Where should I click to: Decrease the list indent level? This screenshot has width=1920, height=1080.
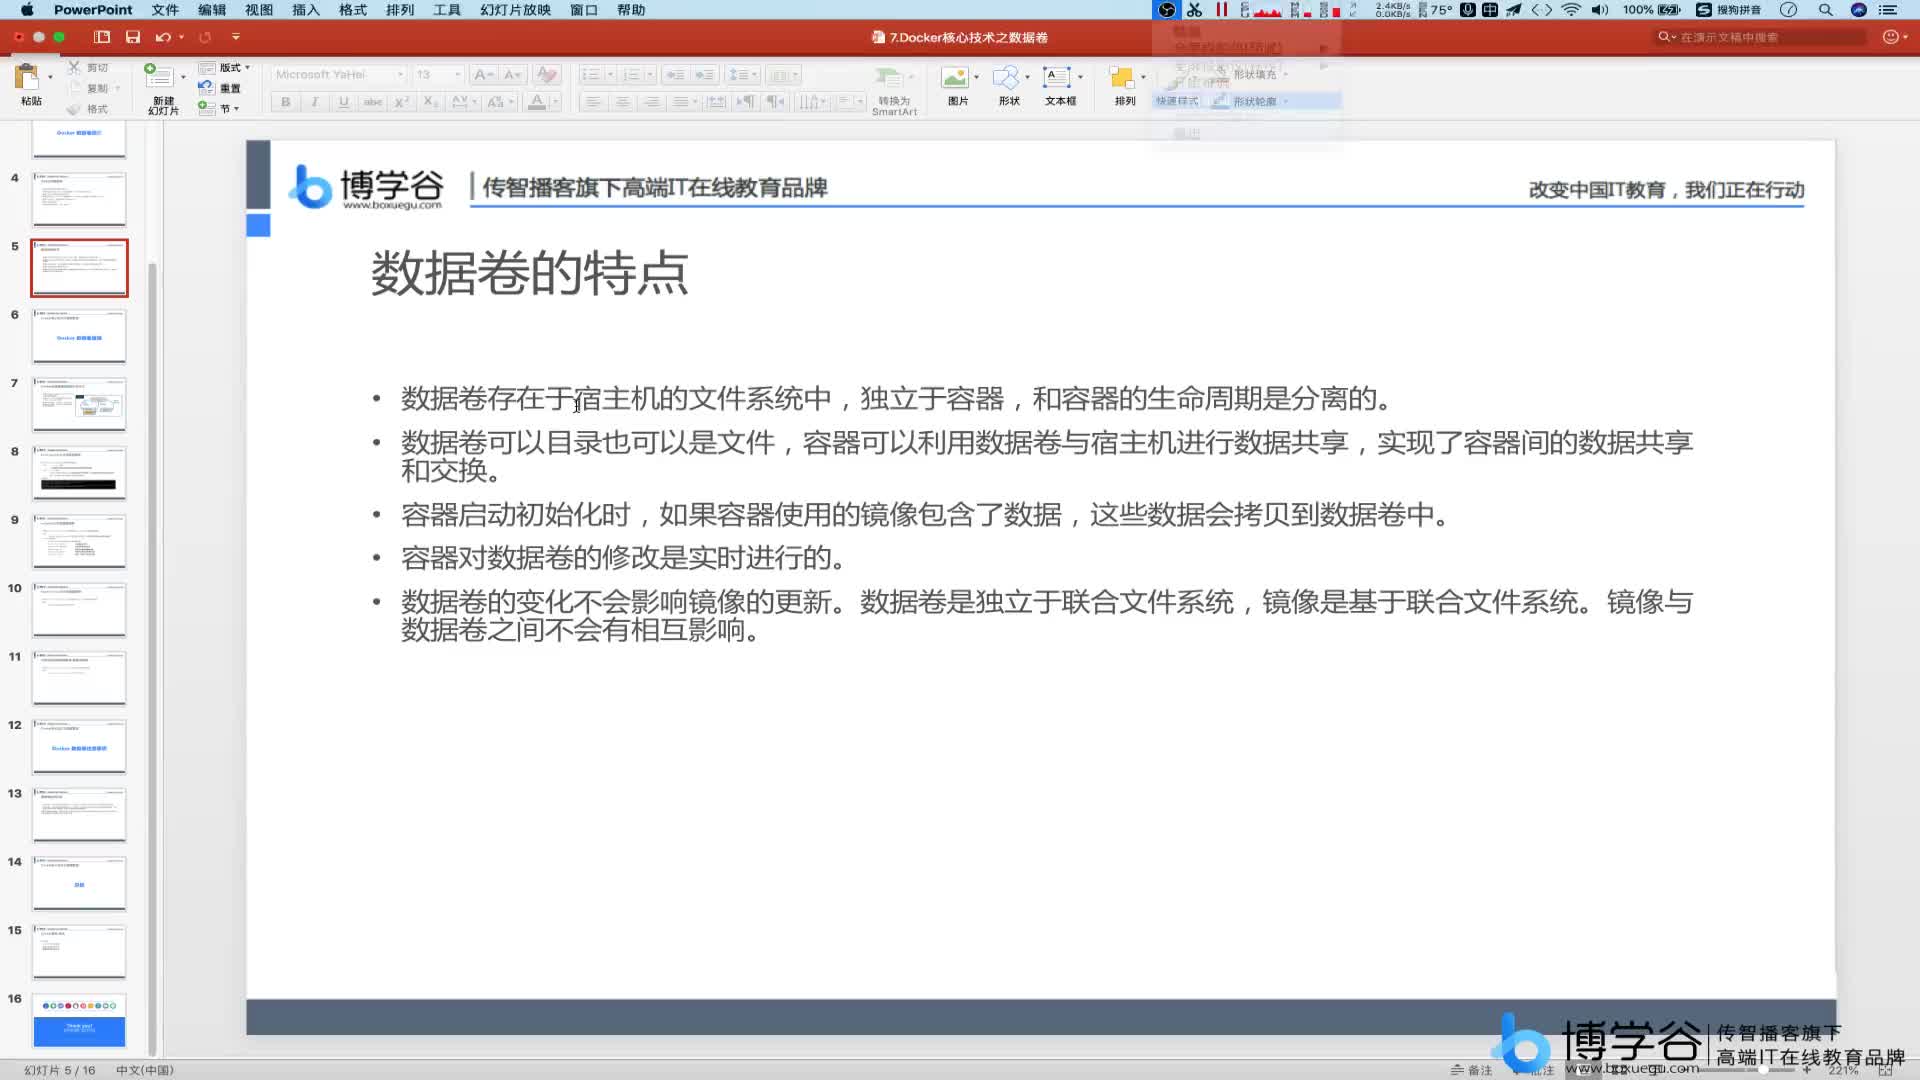(676, 75)
